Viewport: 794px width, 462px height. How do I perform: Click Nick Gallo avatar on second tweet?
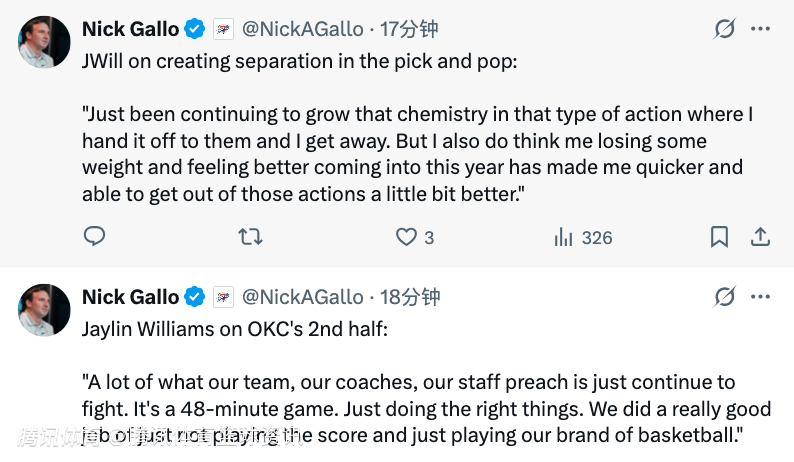tap(45, 310)
